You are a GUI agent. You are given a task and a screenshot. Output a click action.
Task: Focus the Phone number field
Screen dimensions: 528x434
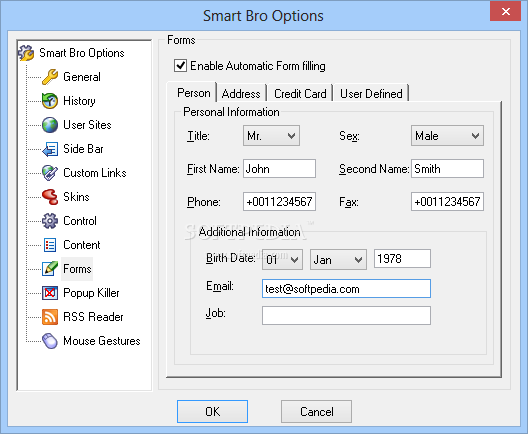279,202
